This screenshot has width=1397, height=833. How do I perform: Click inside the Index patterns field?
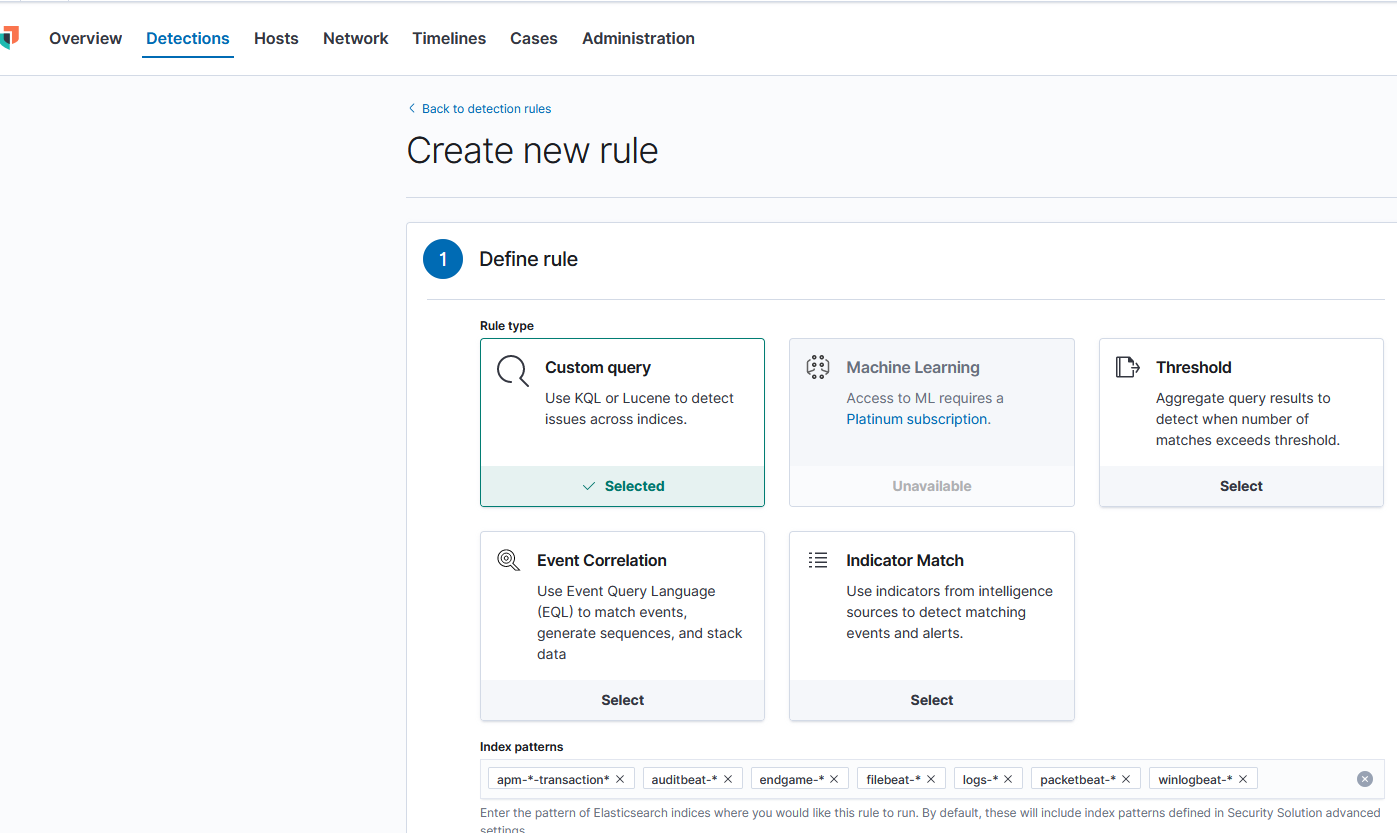[x=1310, y=778]
